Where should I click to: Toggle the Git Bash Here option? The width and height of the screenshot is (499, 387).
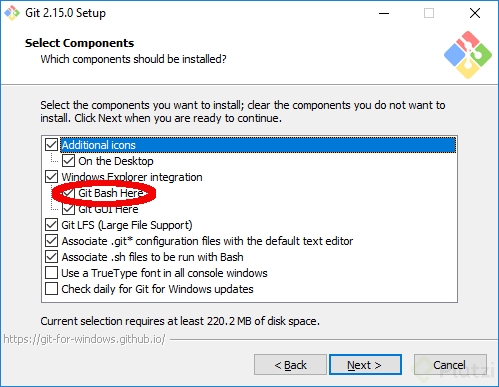(x=68, y=193)
